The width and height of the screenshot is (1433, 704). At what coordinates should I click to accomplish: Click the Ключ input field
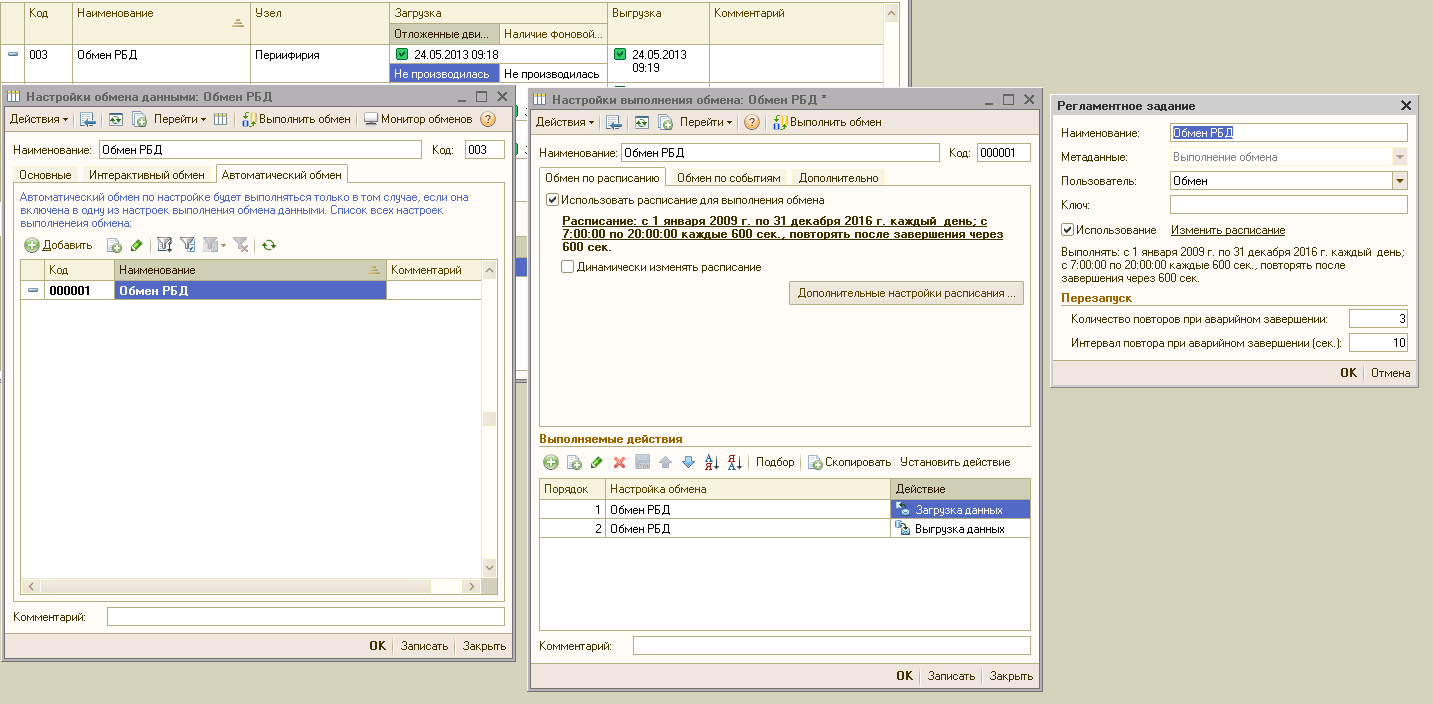tap(1288, 205)
